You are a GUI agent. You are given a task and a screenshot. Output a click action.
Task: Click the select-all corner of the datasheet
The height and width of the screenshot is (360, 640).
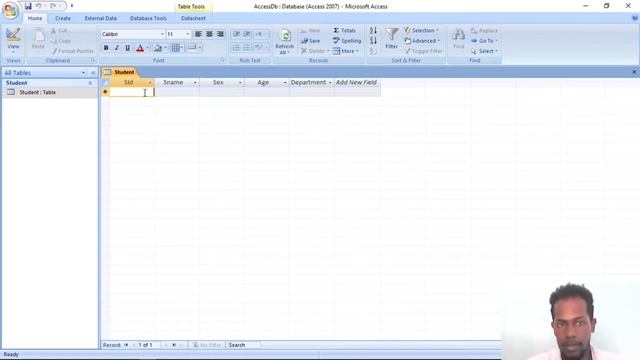(106, 82)
